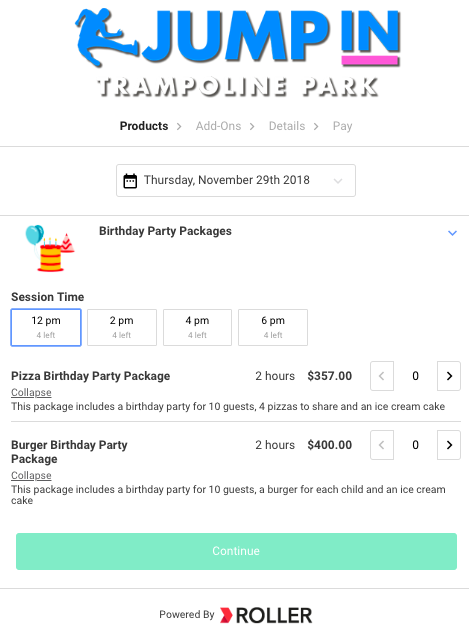This screenshot has width=469, height=639.
Task: Collapse the Pizza Birthday Party Package description
Action: 31,392
